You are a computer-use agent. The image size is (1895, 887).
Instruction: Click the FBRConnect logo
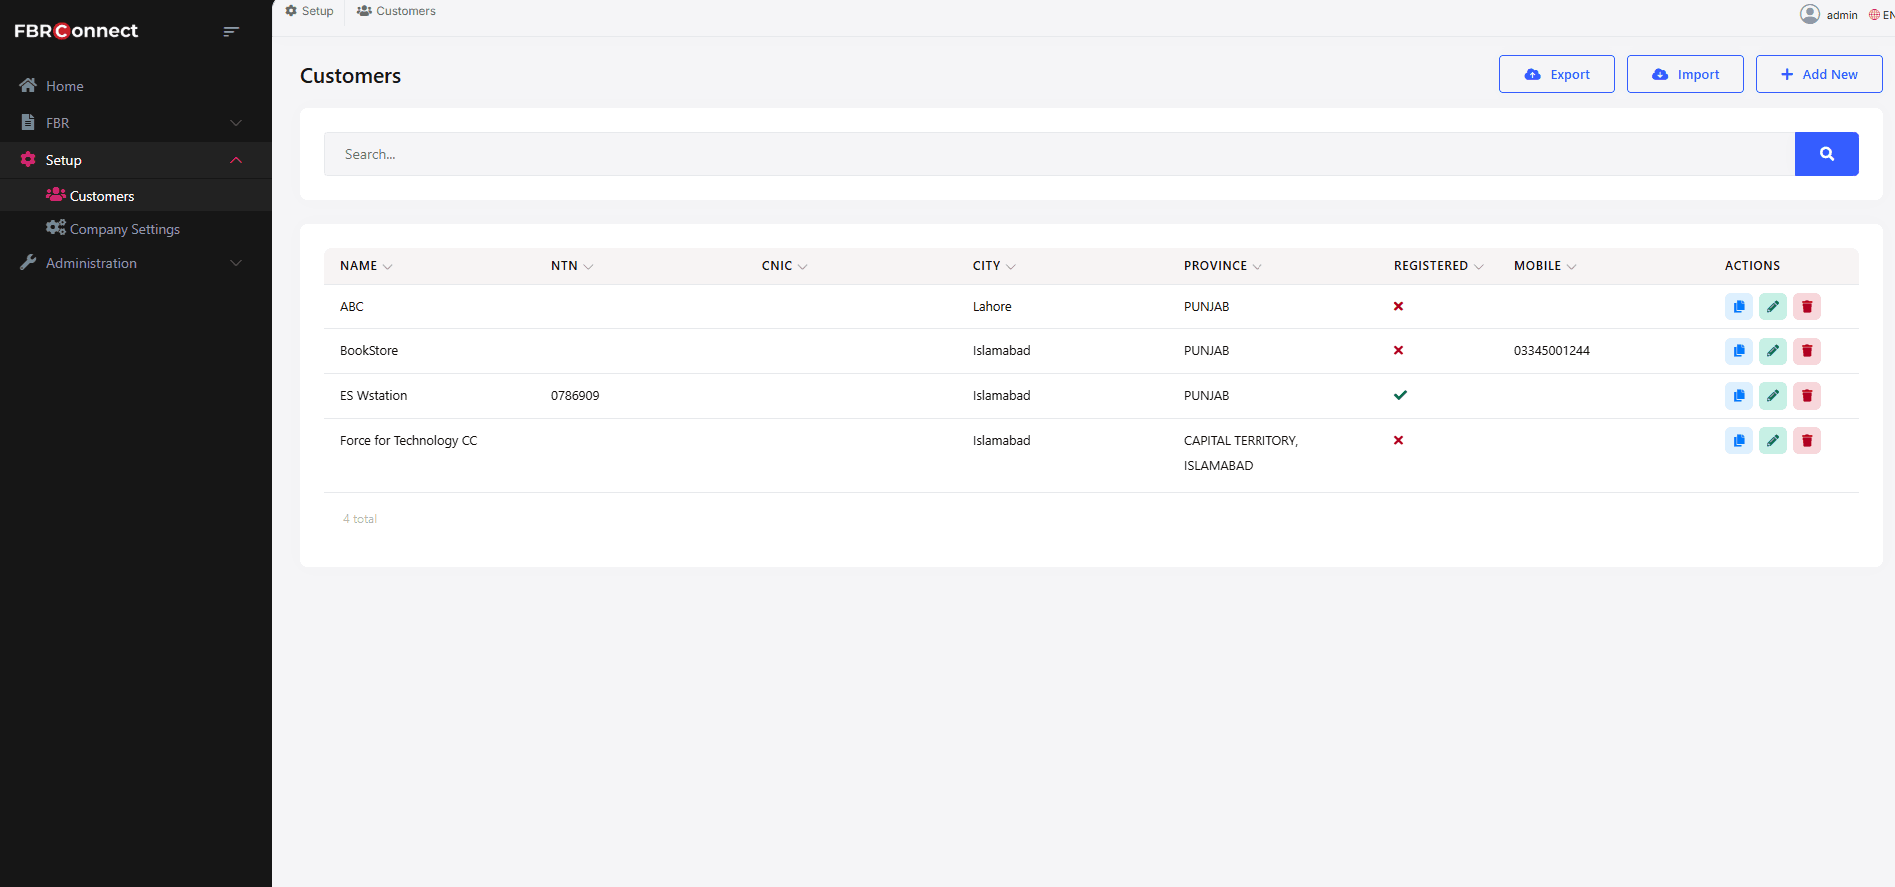76,31
